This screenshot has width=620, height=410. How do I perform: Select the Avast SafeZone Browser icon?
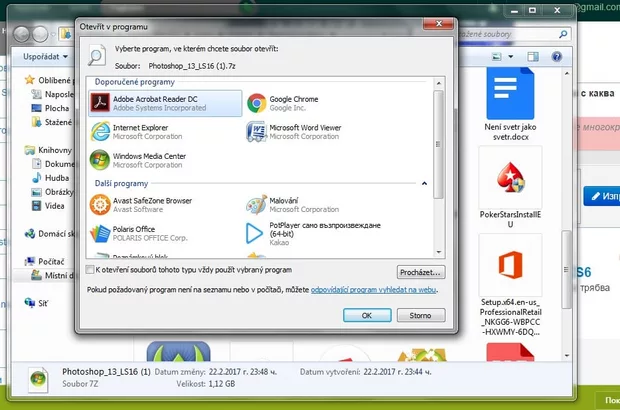(x=100, y=205)
